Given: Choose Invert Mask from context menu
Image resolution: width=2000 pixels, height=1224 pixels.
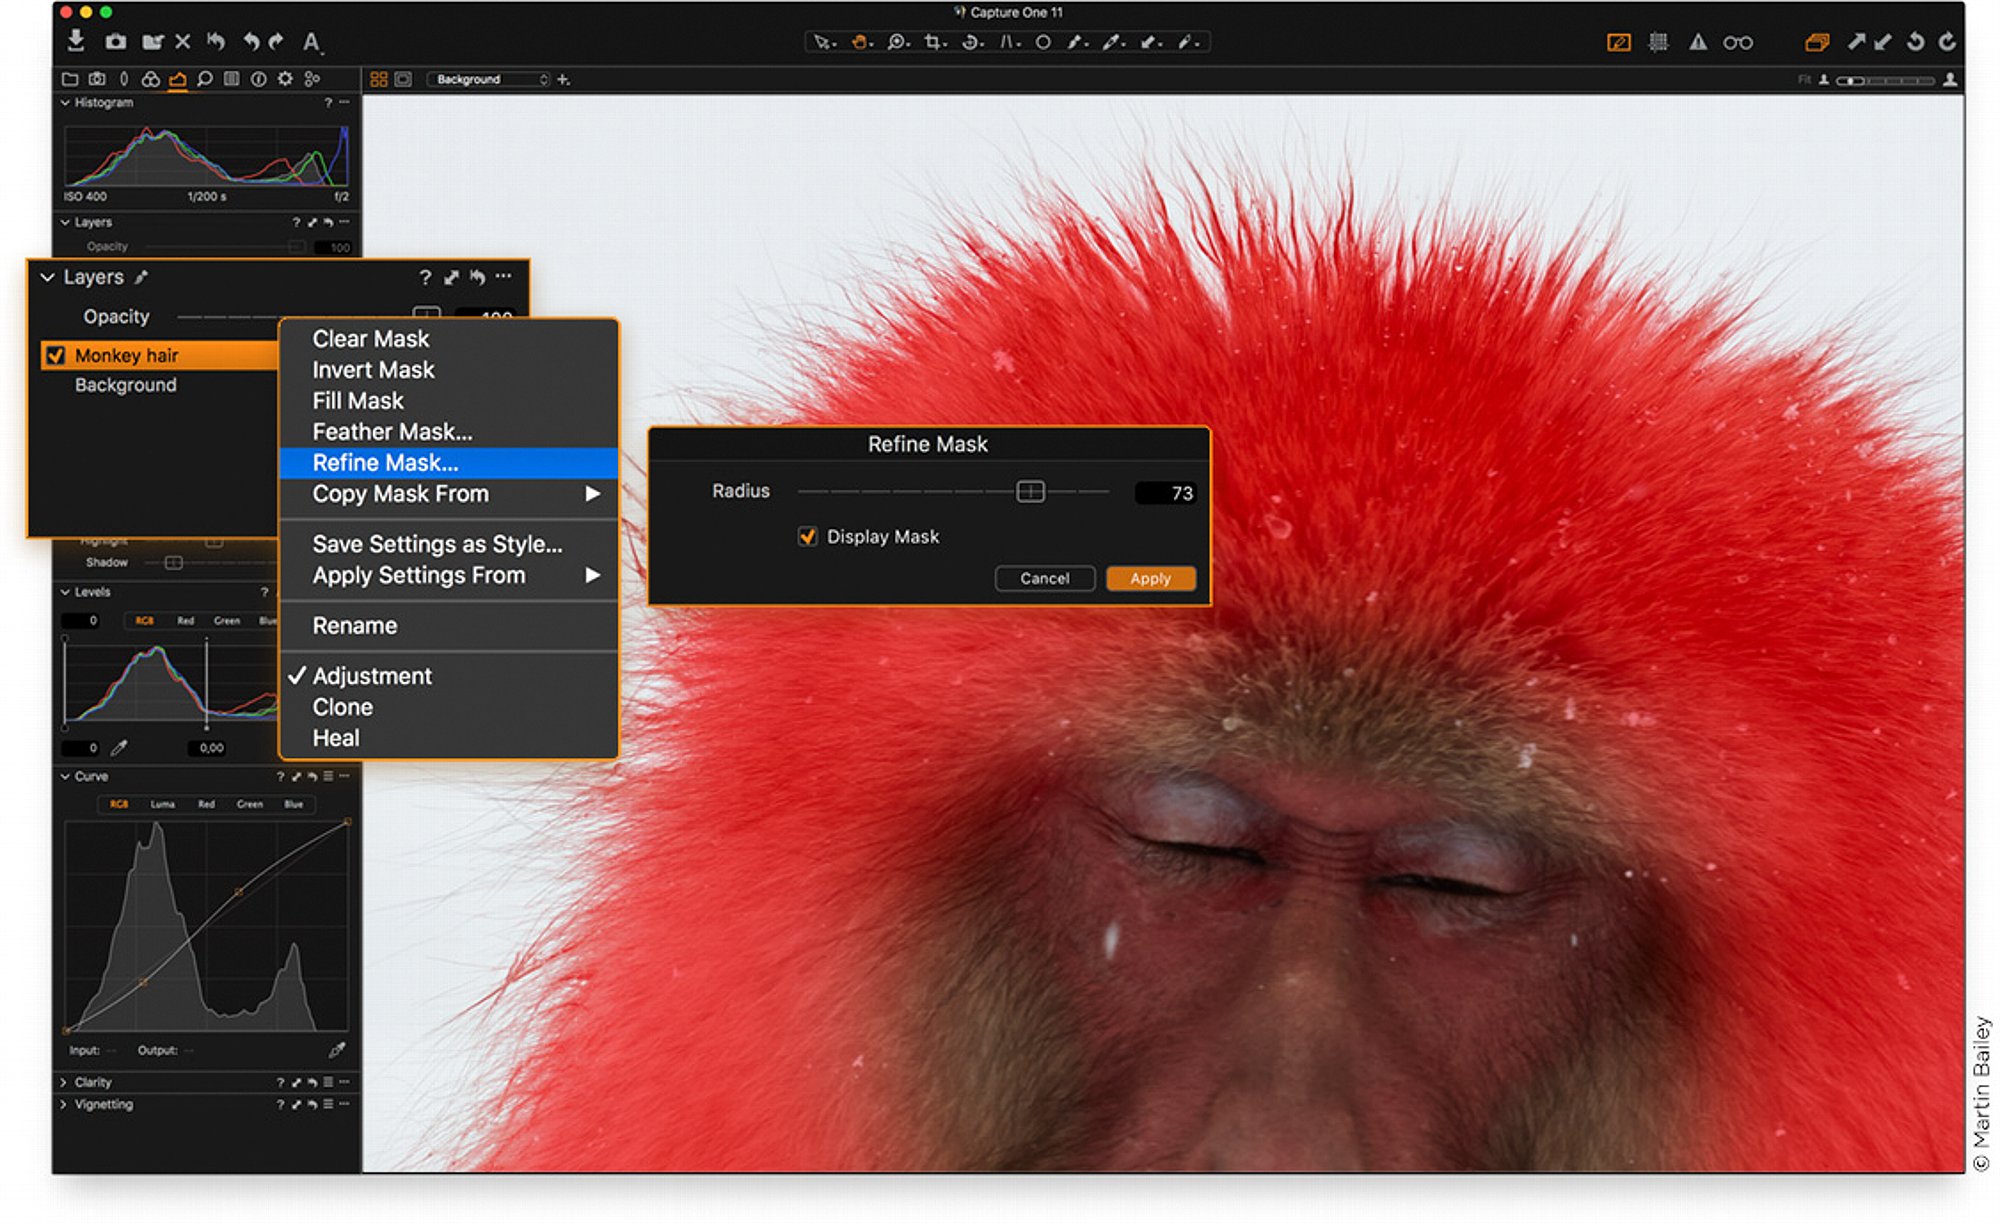Looking at the screenshot, I should (449, 370).
